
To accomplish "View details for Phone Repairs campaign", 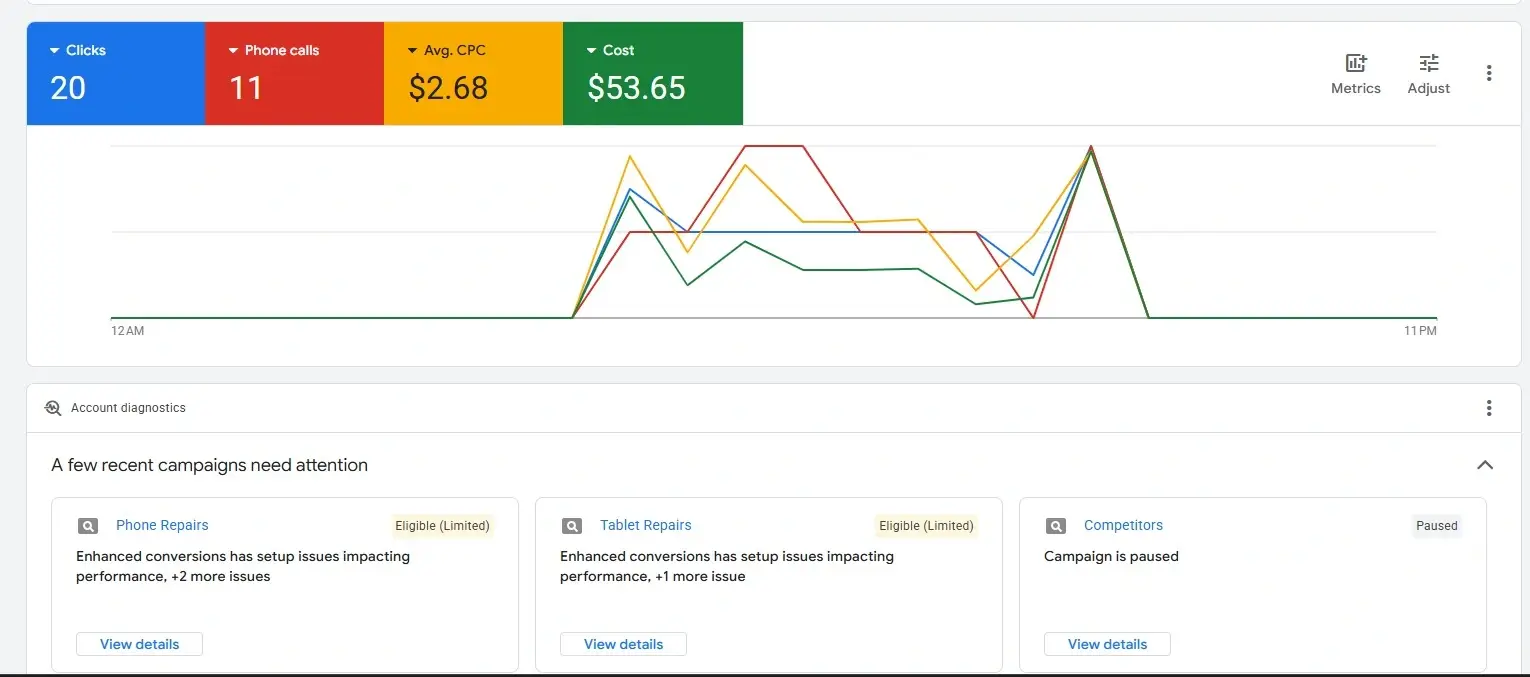I will (139, 644).
